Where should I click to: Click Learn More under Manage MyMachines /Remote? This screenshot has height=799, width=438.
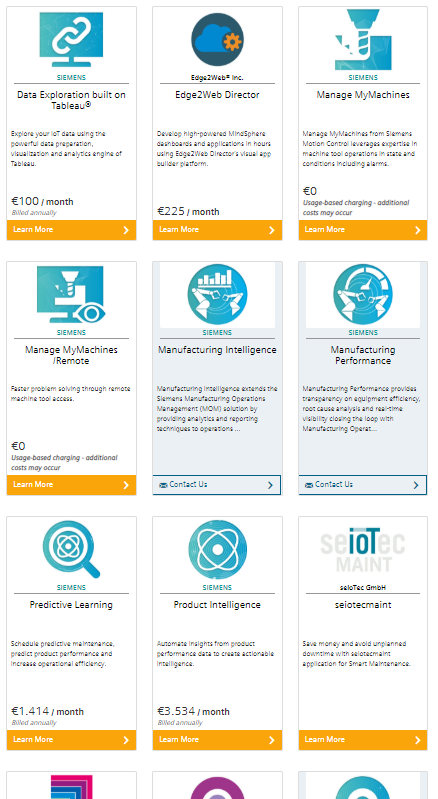click(71, 485)
